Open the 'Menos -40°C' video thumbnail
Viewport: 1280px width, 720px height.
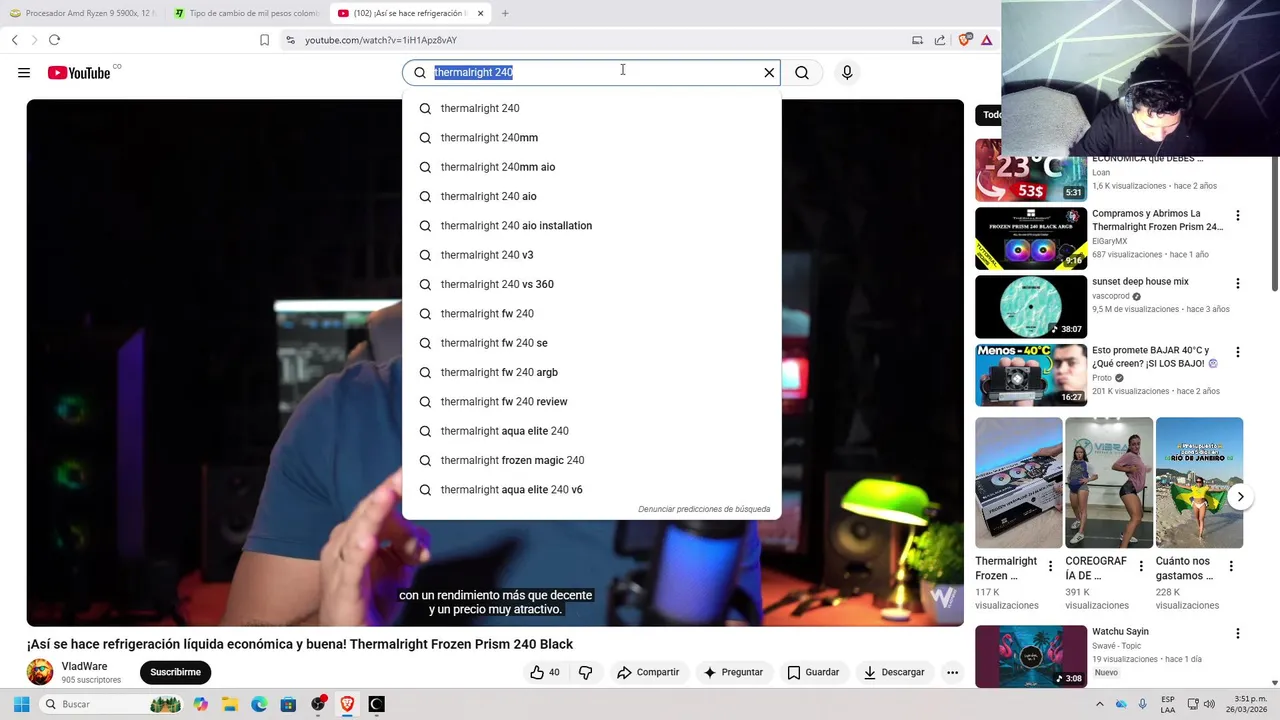[1031, 375]
